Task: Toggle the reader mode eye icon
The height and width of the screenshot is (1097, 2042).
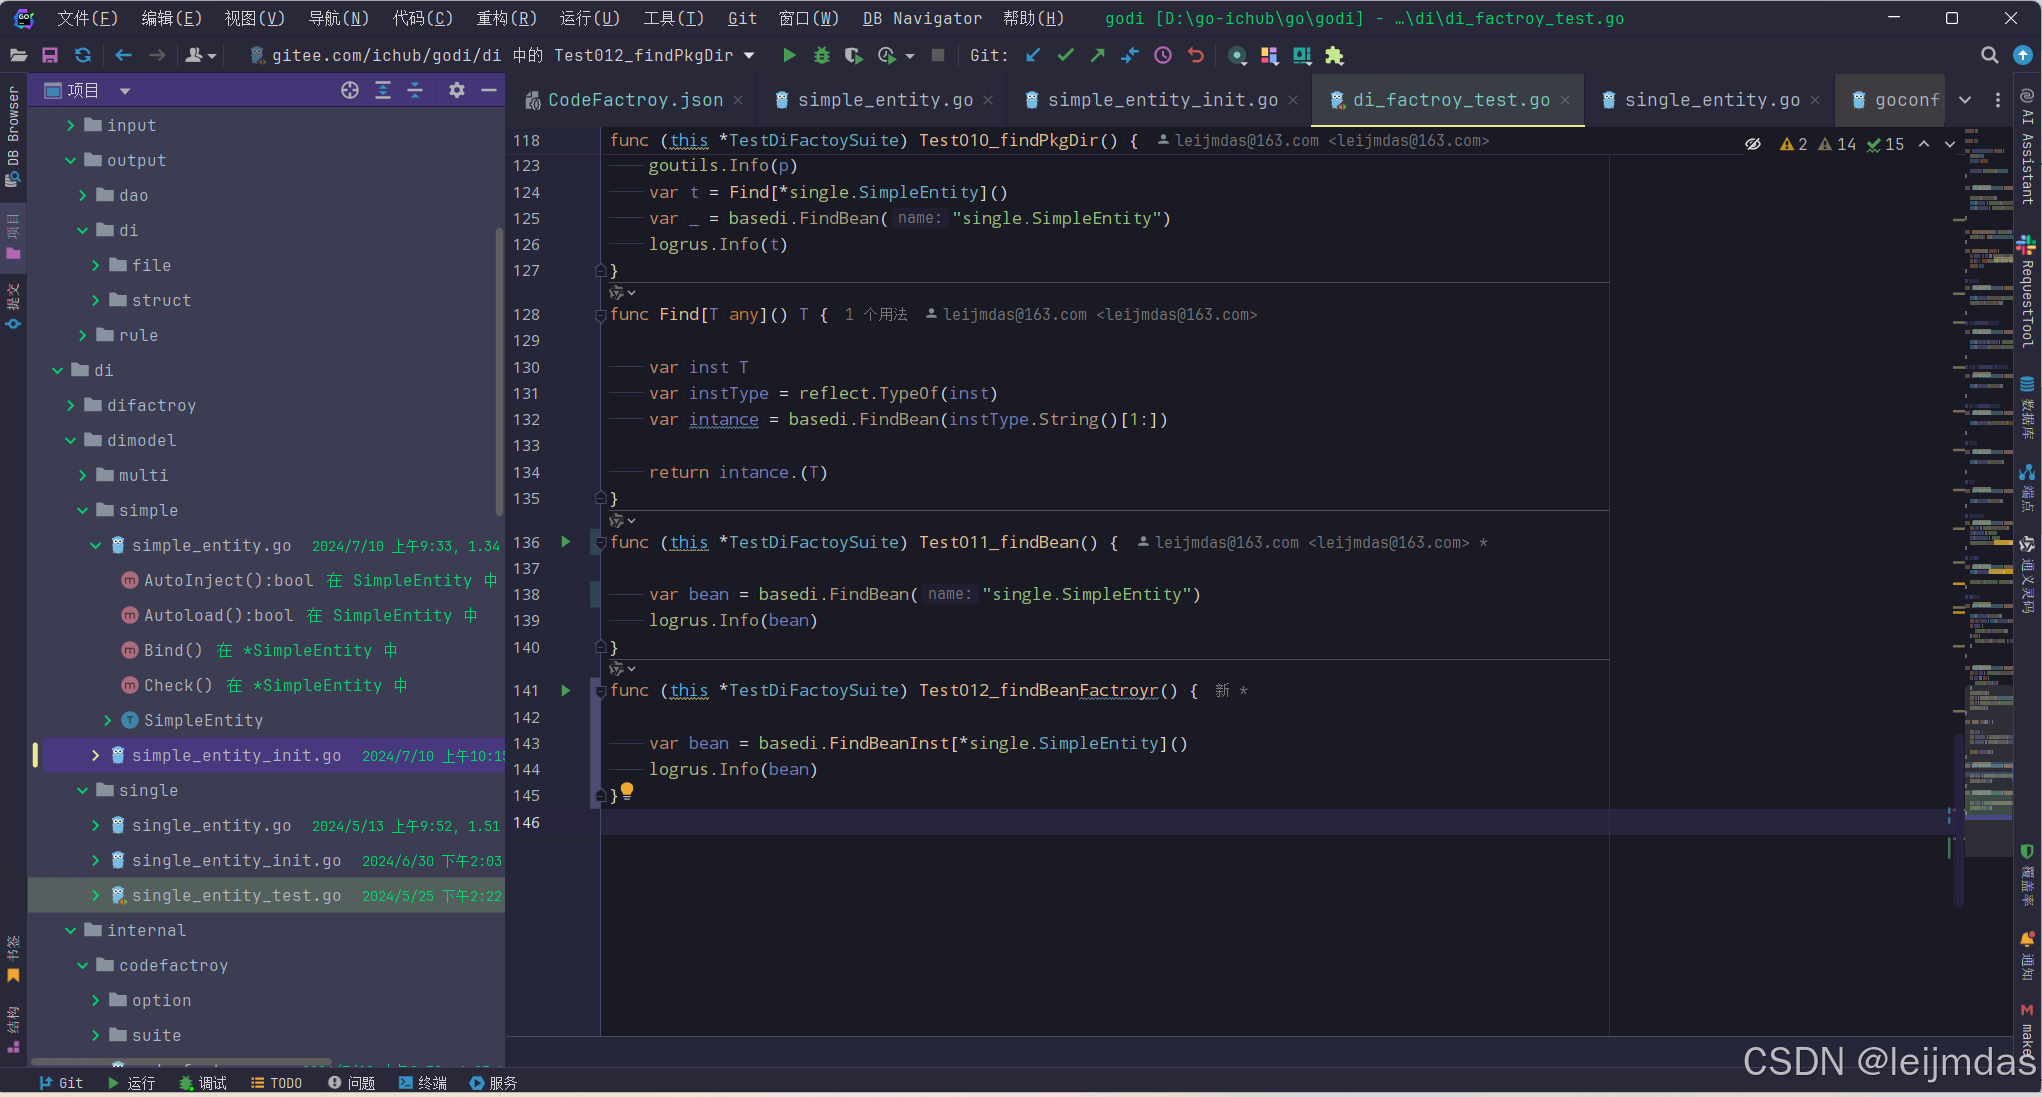Action: click(1753, 144)
